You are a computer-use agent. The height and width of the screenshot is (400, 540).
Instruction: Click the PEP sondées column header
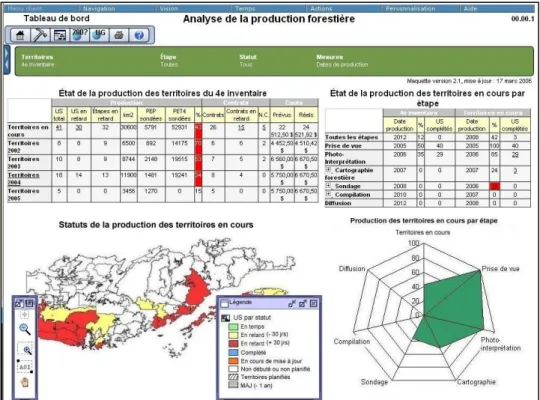pos(150,115)
